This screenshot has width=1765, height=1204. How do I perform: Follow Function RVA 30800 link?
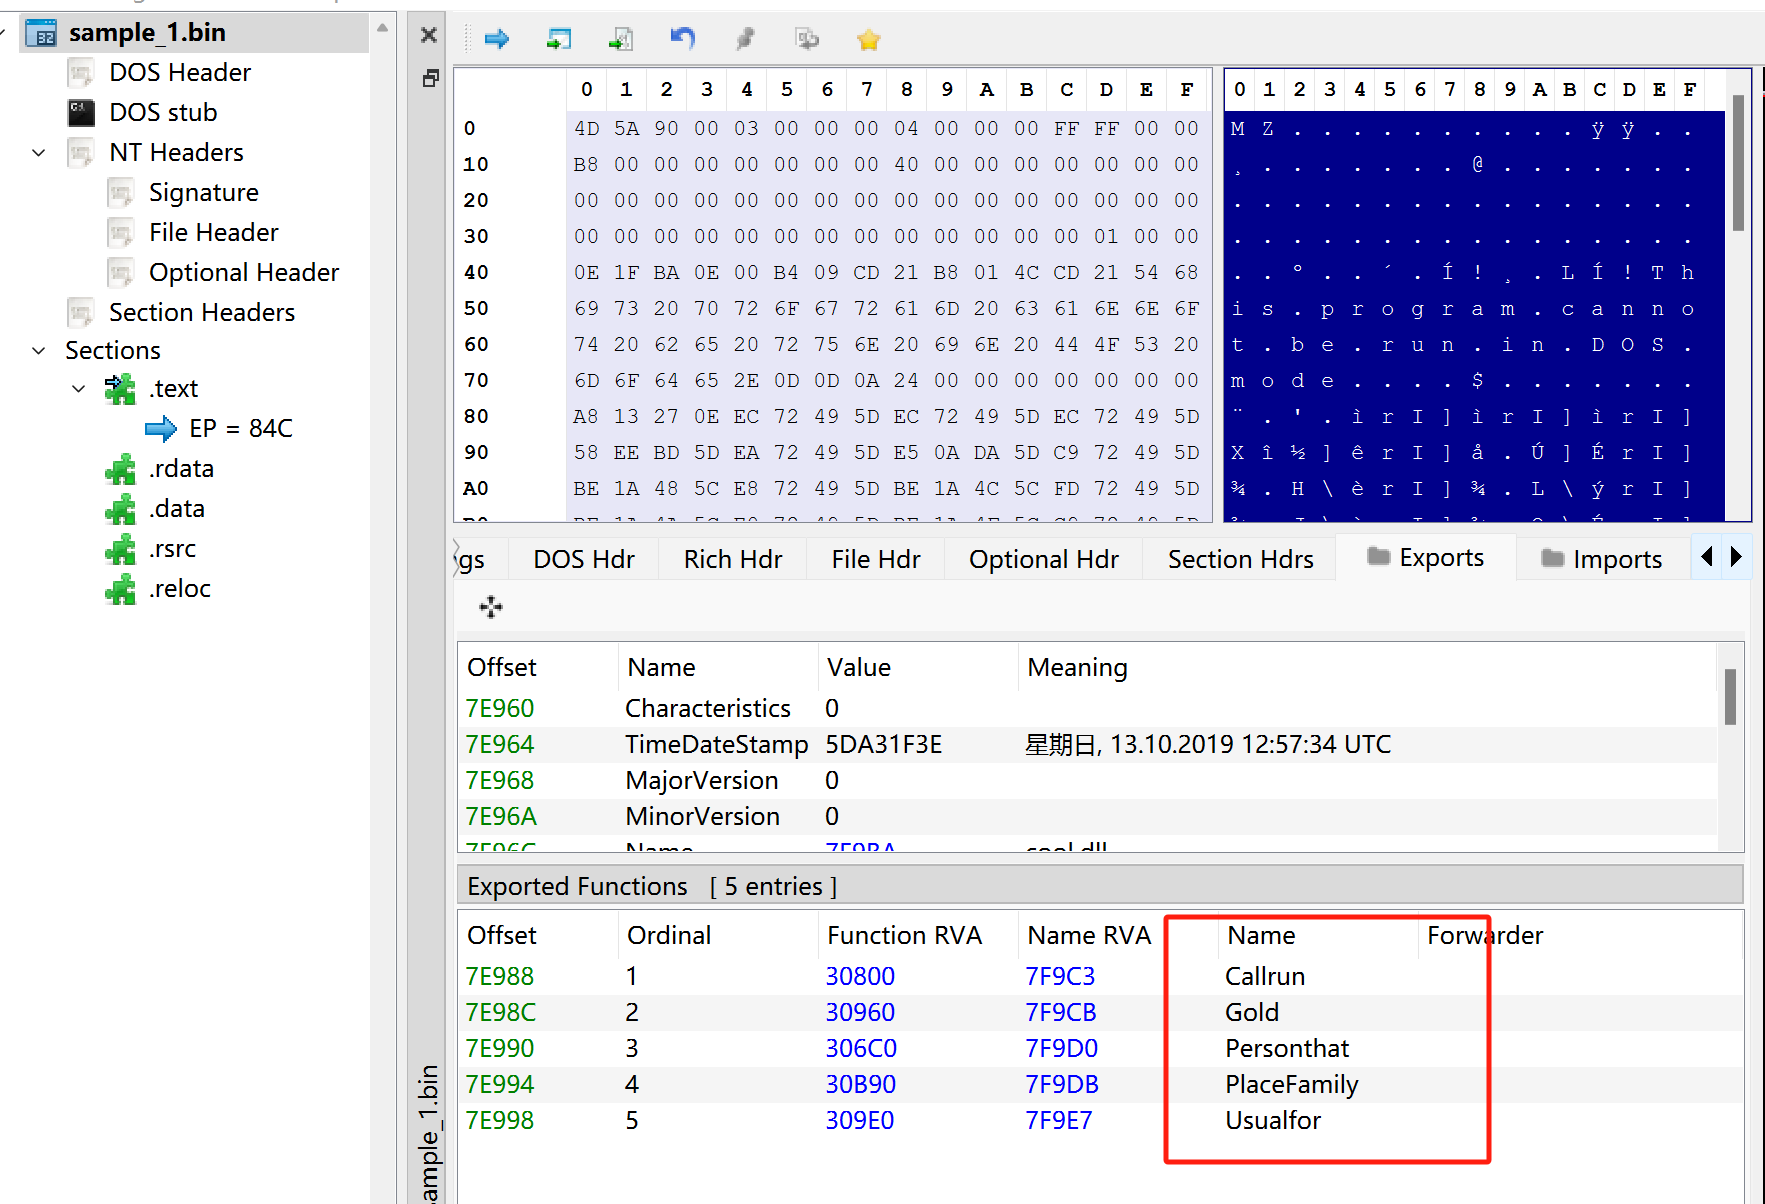(x=860, y=976)
